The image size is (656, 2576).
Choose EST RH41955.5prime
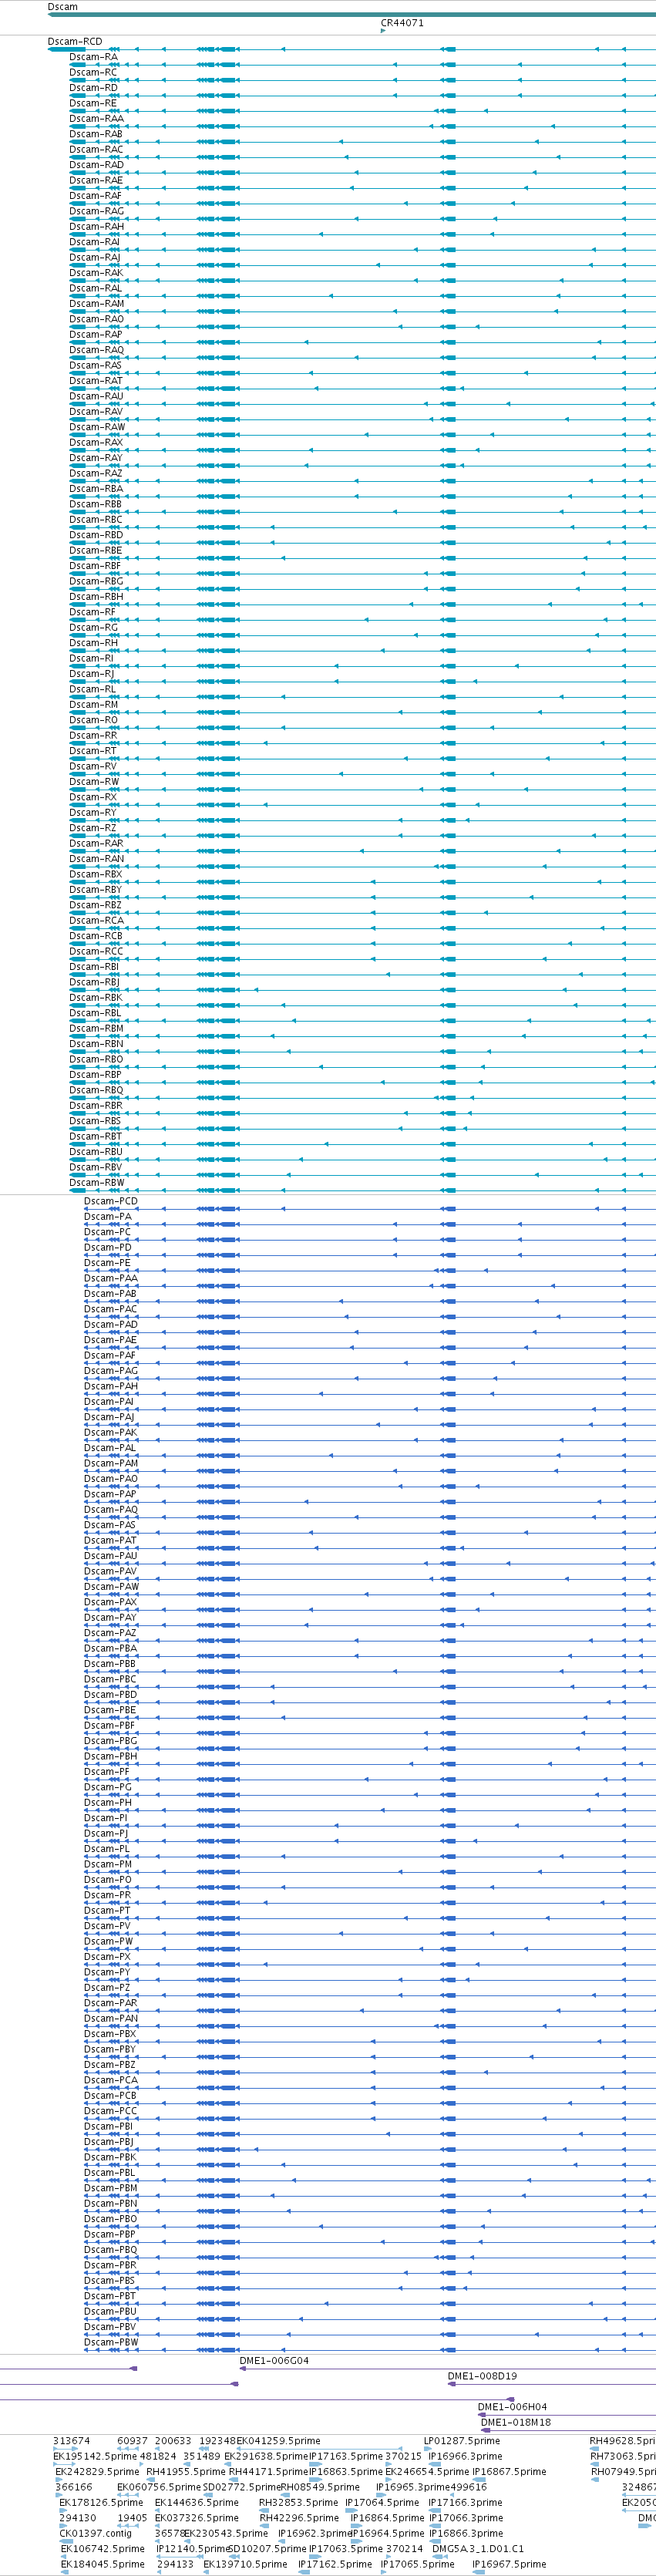click(x=186, y=2471)
